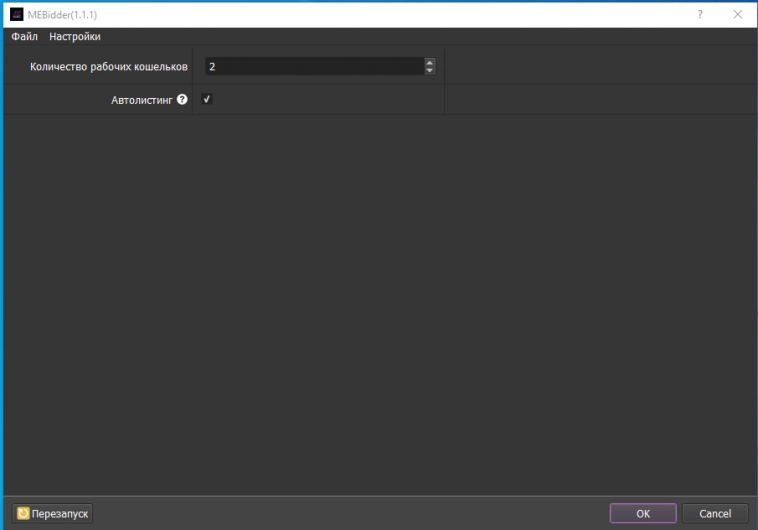Click the empty cell right of the wallet count field
Image resolution: width=758 pixels, height=530 pixels.
tap(598, 67)
